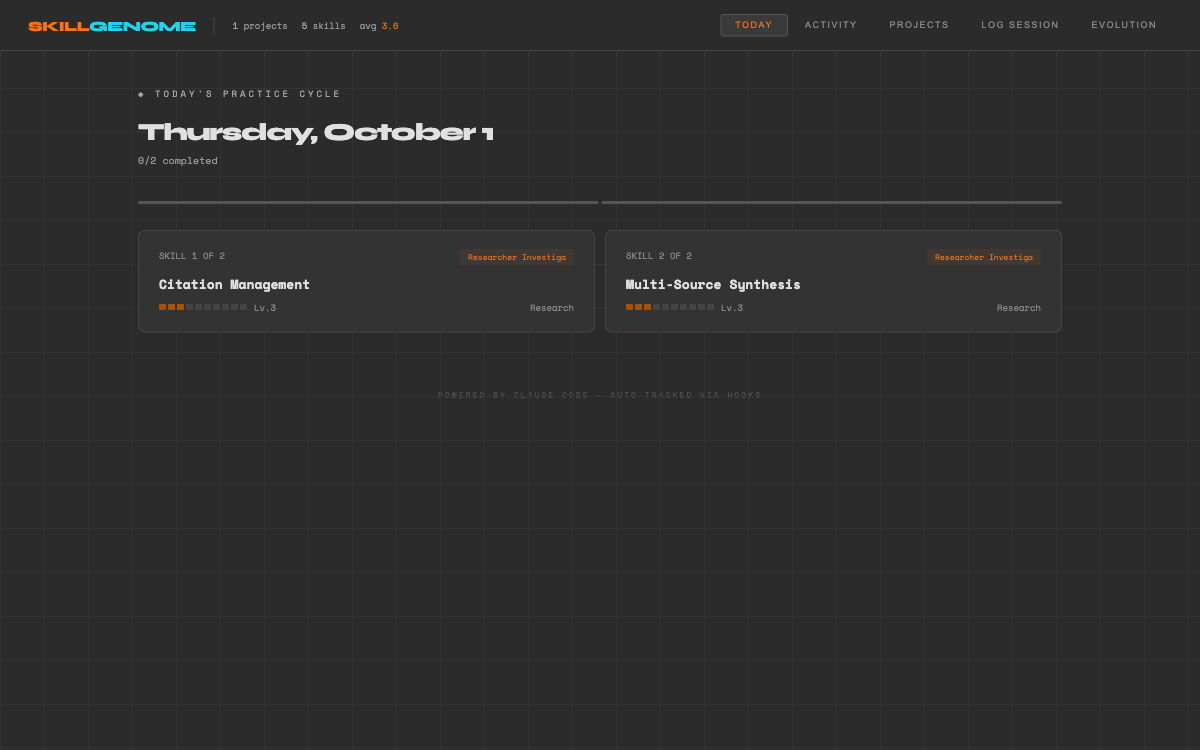Viewport: 1200px width, 750px height.
Task: Click the Researcher tag on Multi-Source Synthesis card
Action: 984,257
